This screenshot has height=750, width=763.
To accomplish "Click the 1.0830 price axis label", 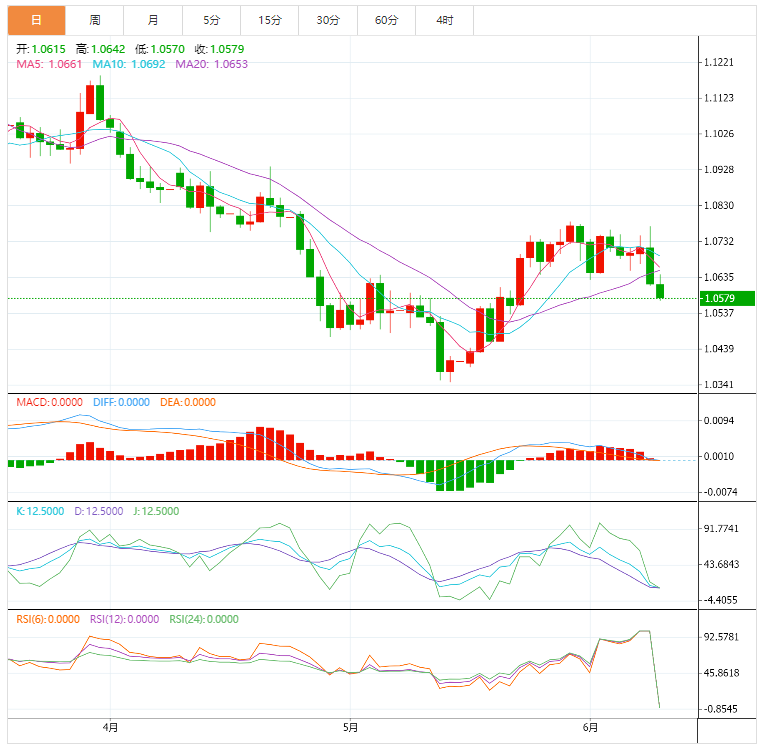I will pyautogui.click(x=719, y=205).
